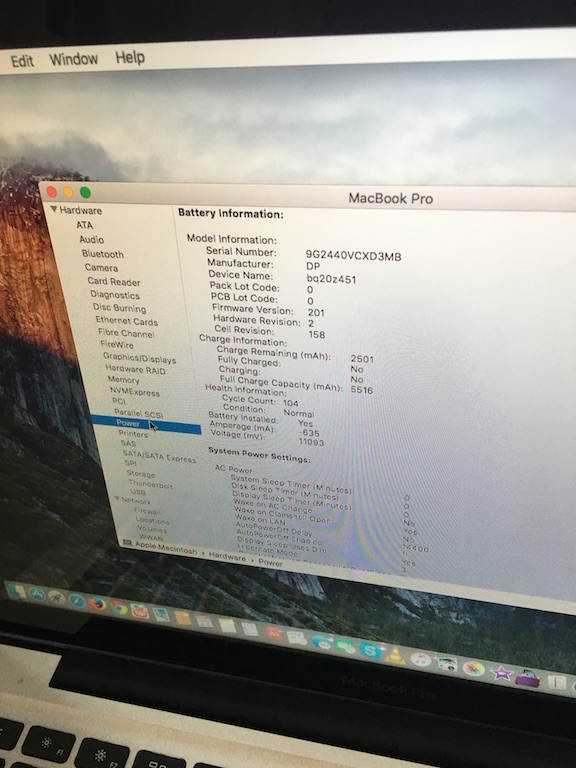Collapse the Network tree section

[118, 498]
